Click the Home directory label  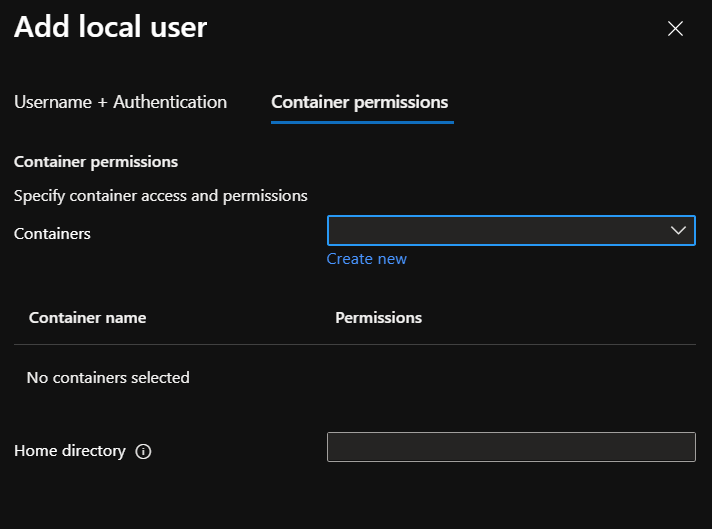click(x=70, y=451)
